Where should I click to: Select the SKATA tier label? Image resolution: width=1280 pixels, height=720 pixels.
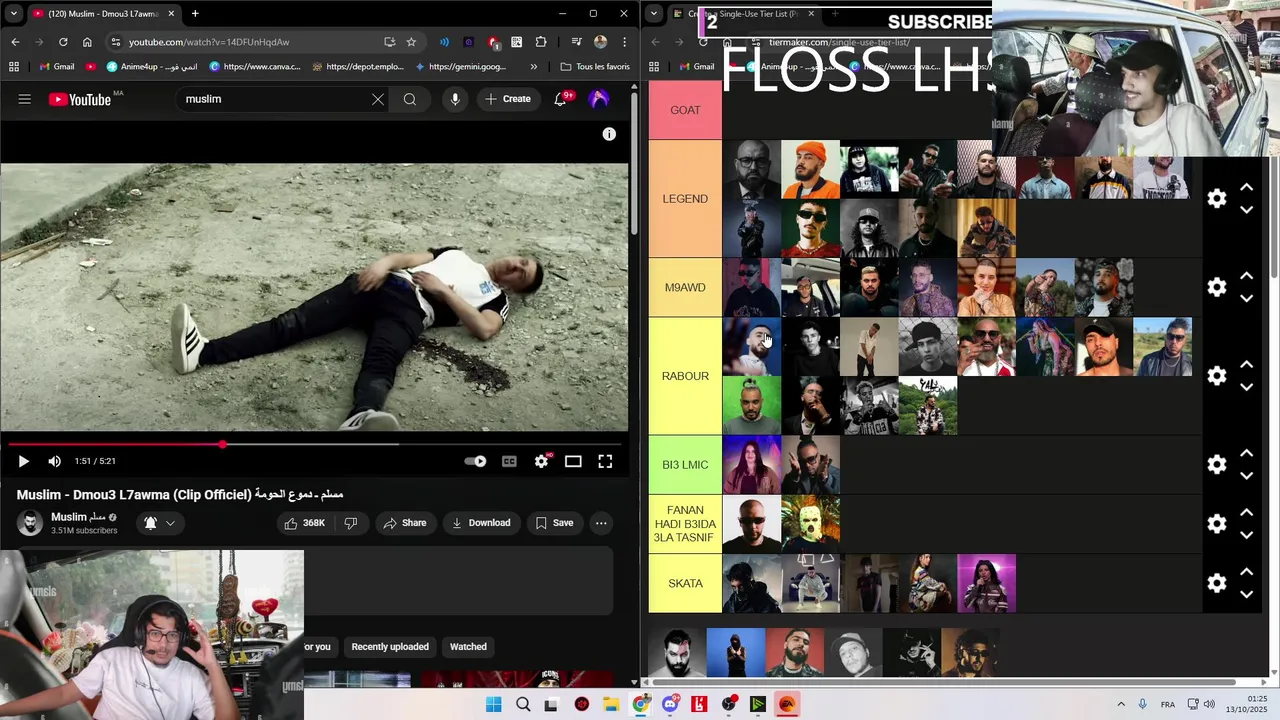coord(685,583)
